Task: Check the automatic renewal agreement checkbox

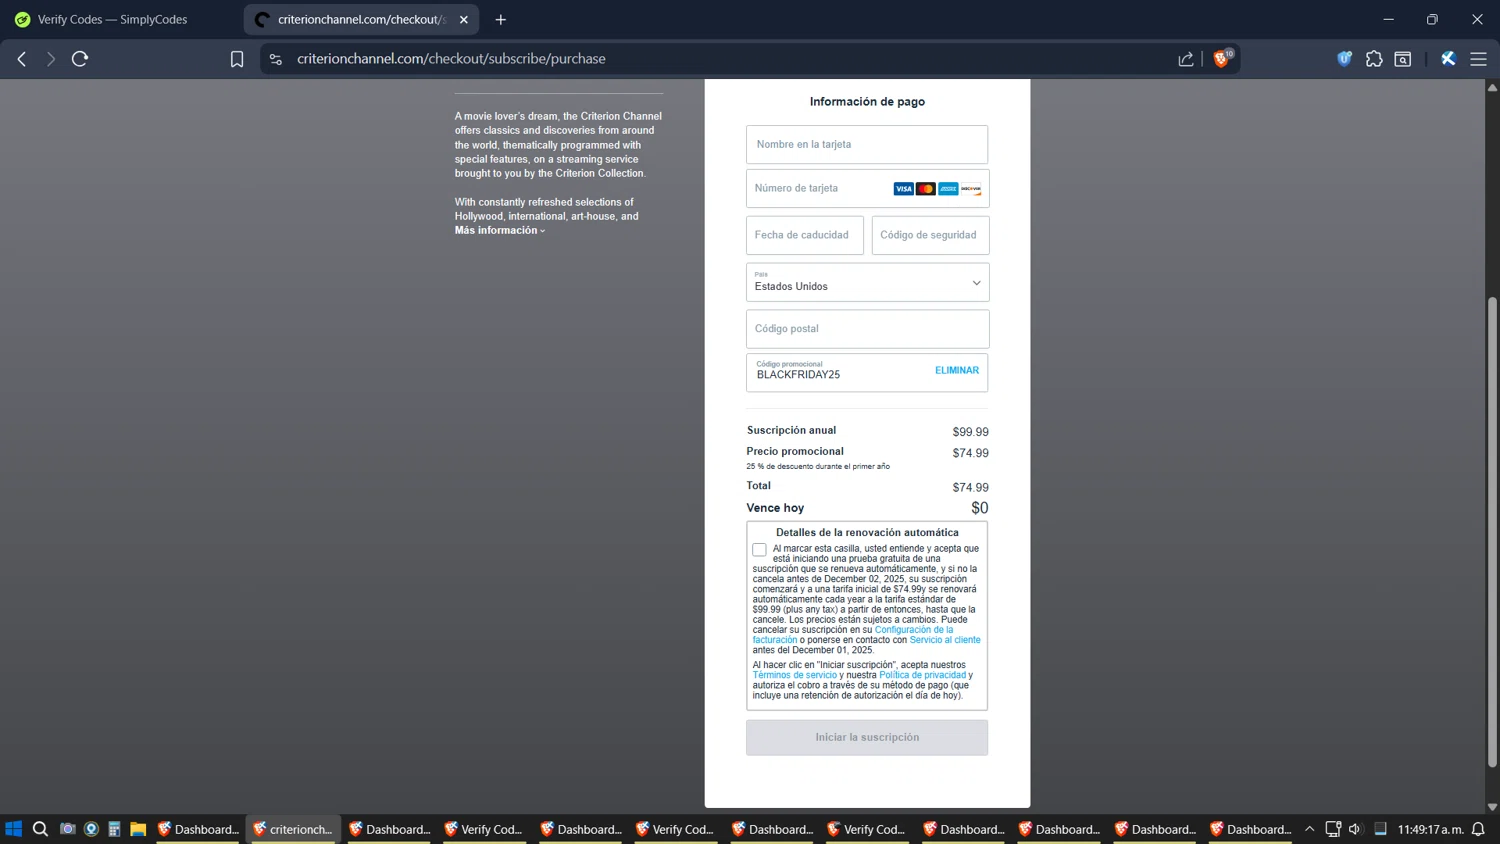Action: pyautogui.click(x=760, y=549)
